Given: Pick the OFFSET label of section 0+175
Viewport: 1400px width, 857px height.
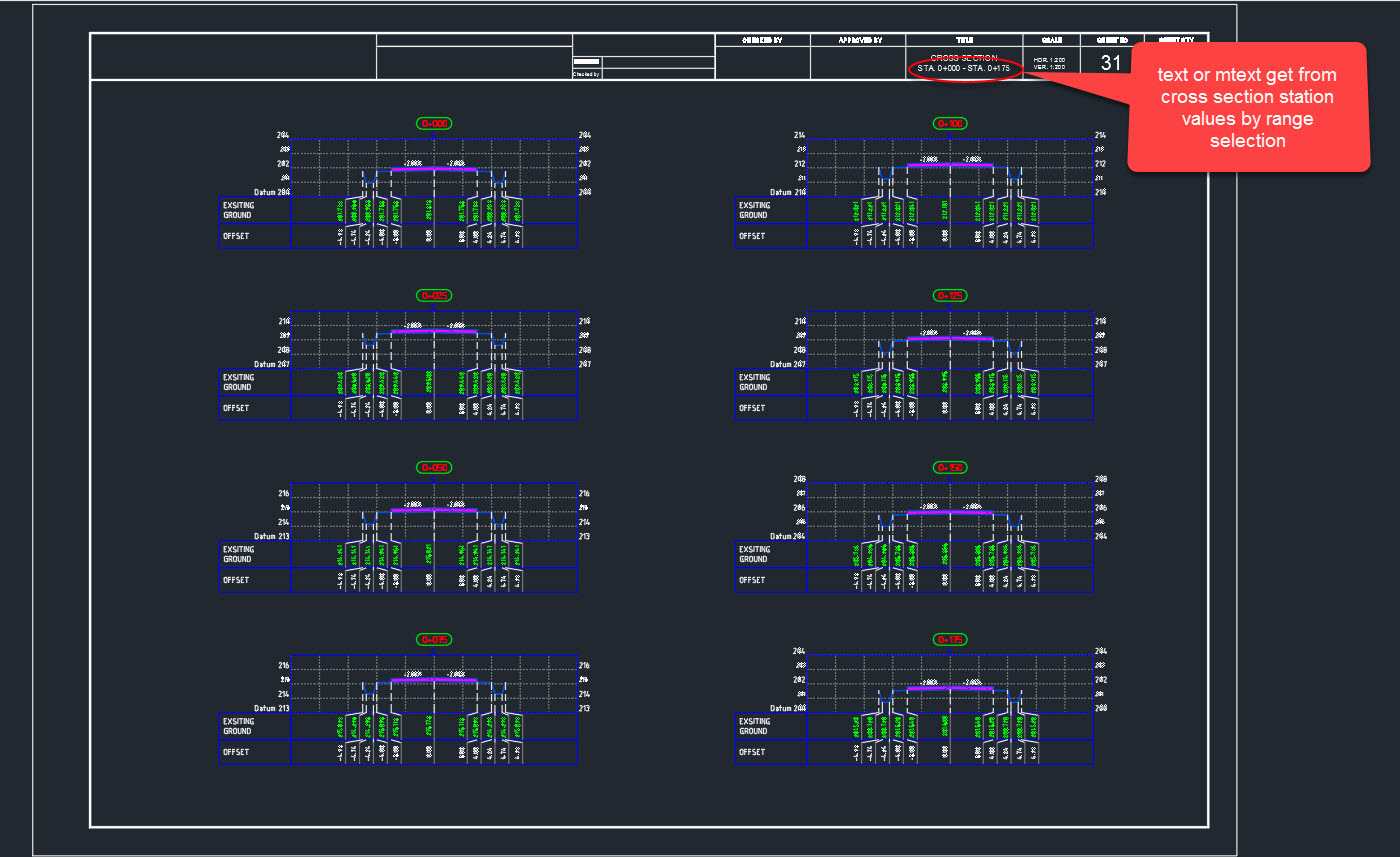Looking at the screenshot, I should tap(752, 752).
